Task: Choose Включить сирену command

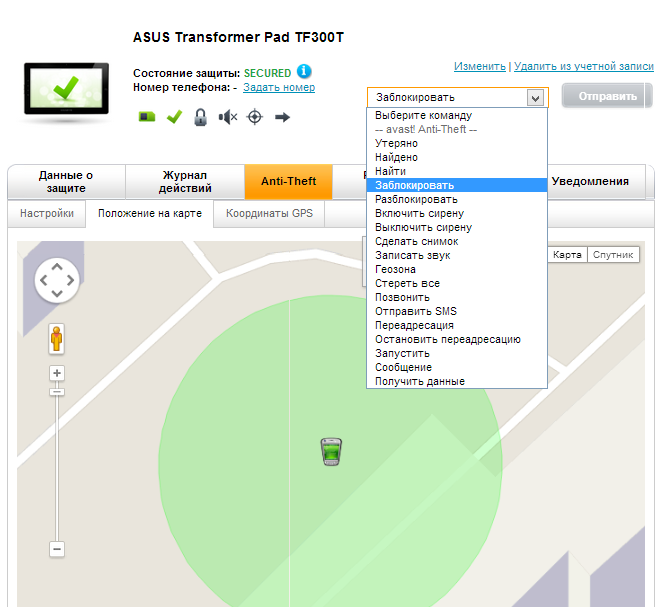Action: pyautogui.click(x=457, y=213)
